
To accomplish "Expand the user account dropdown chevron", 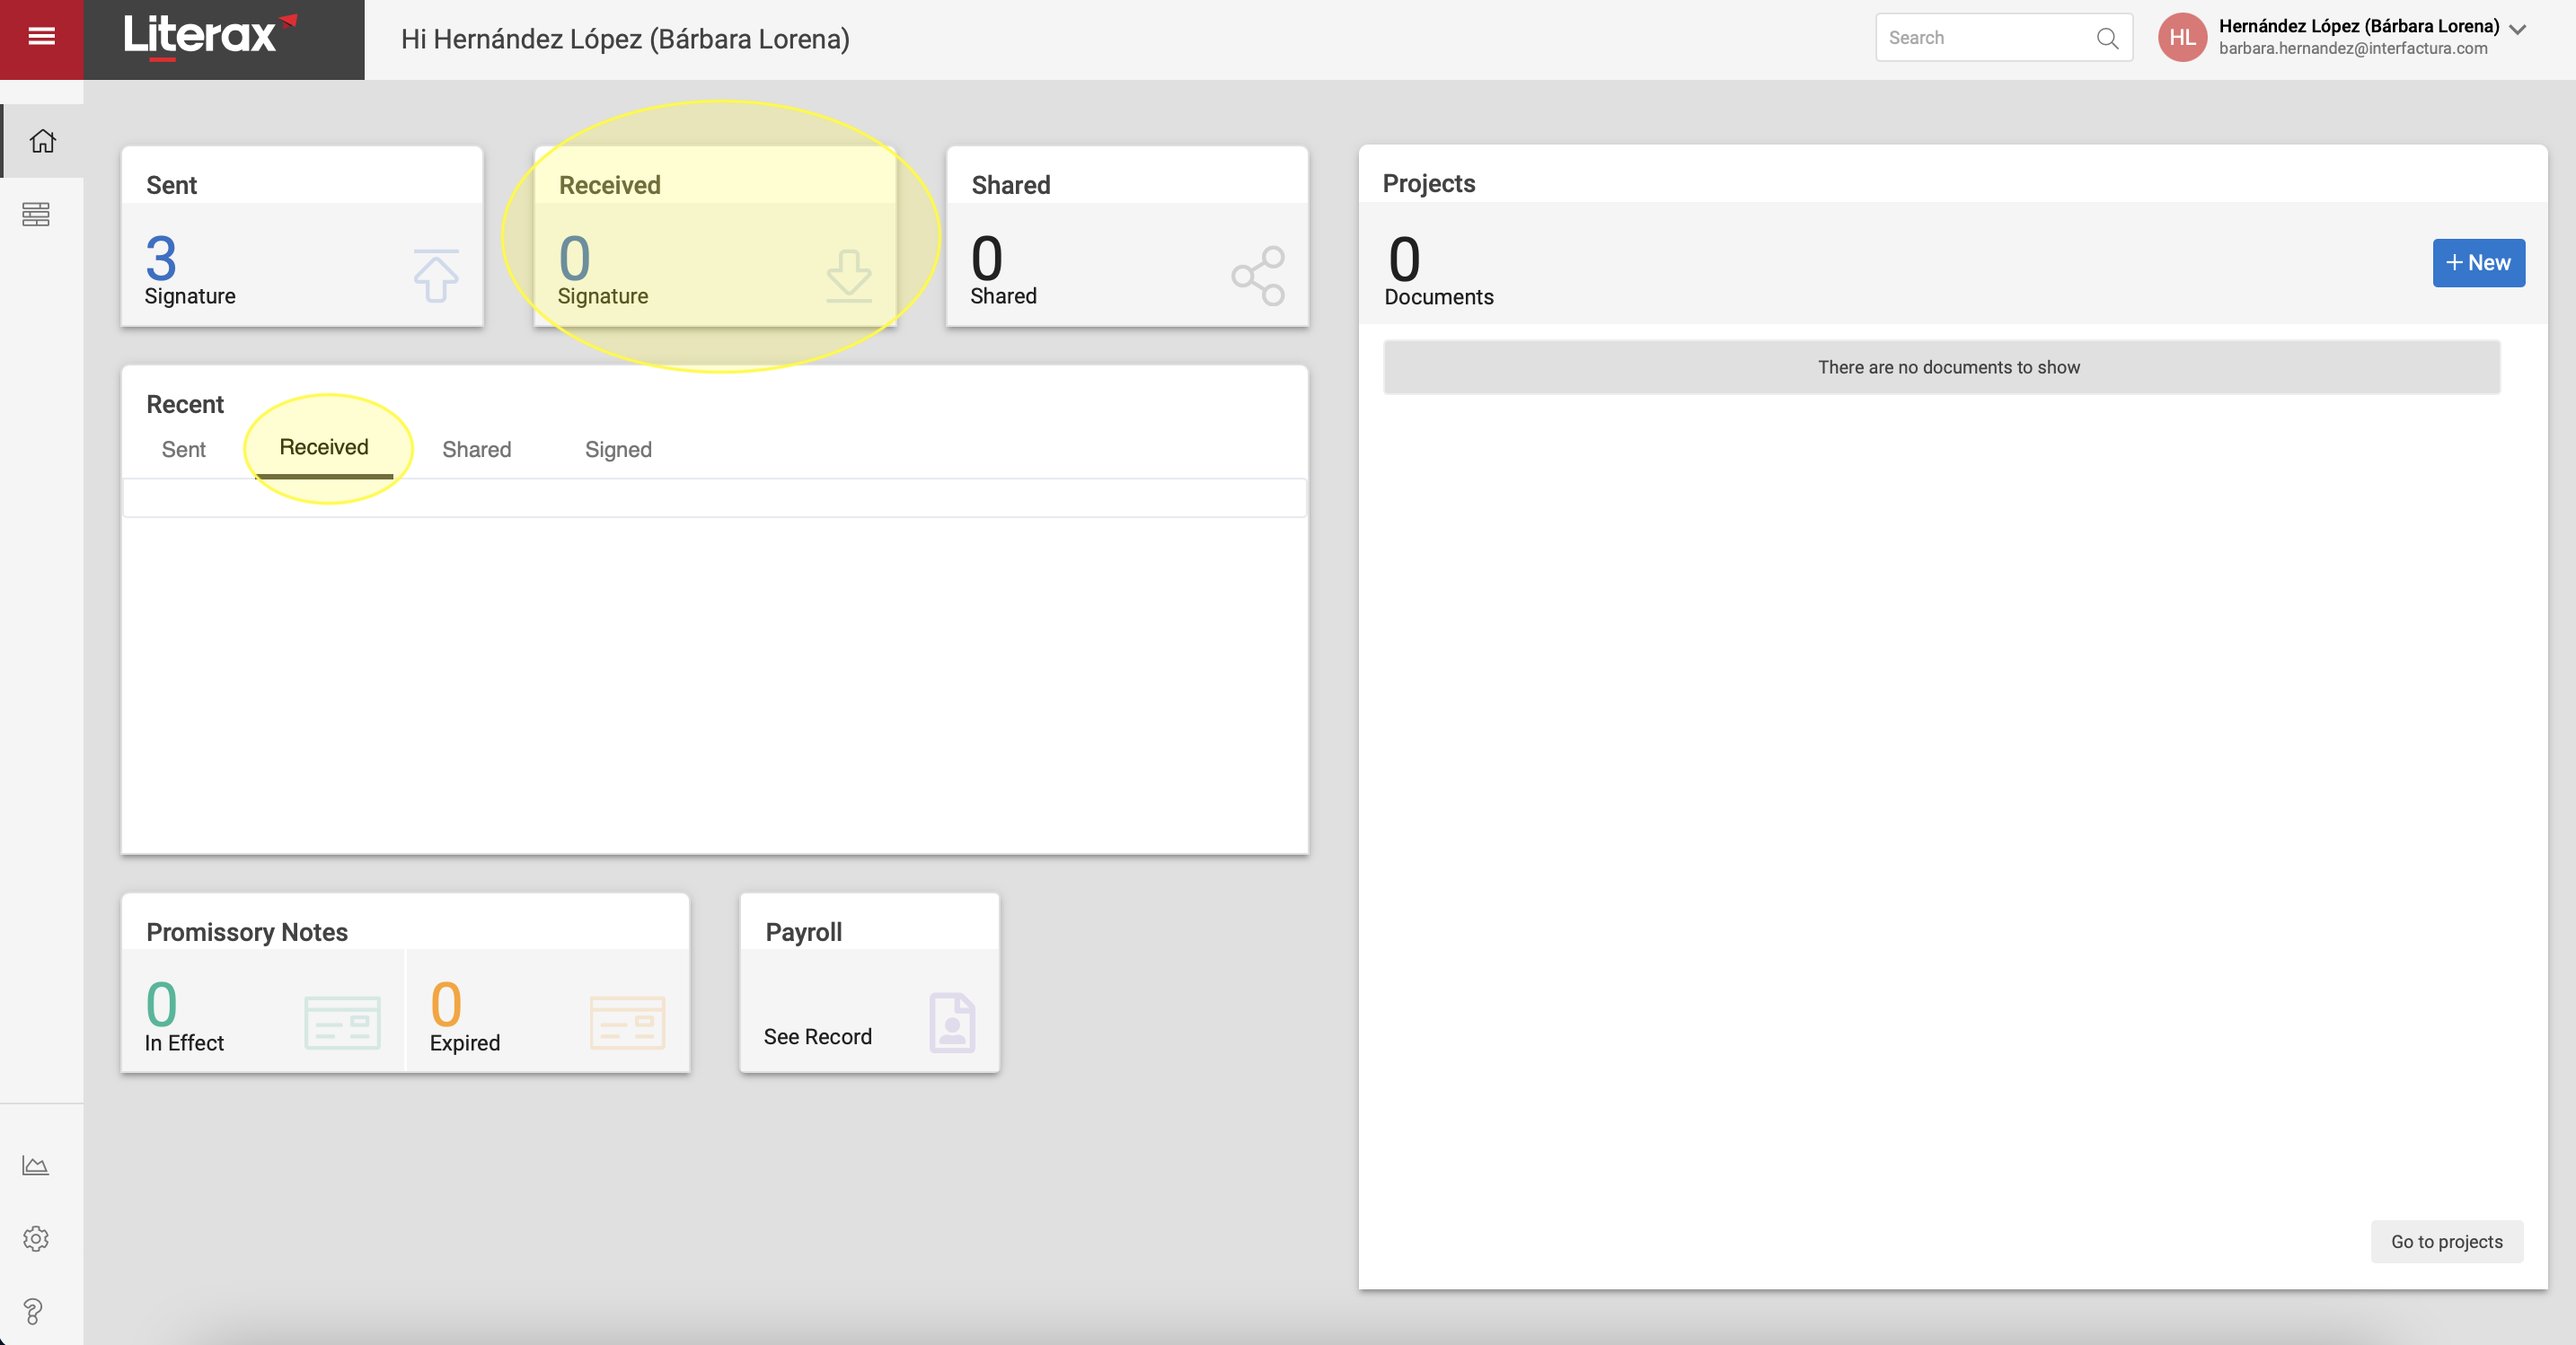I will [x=2519, y=30].
